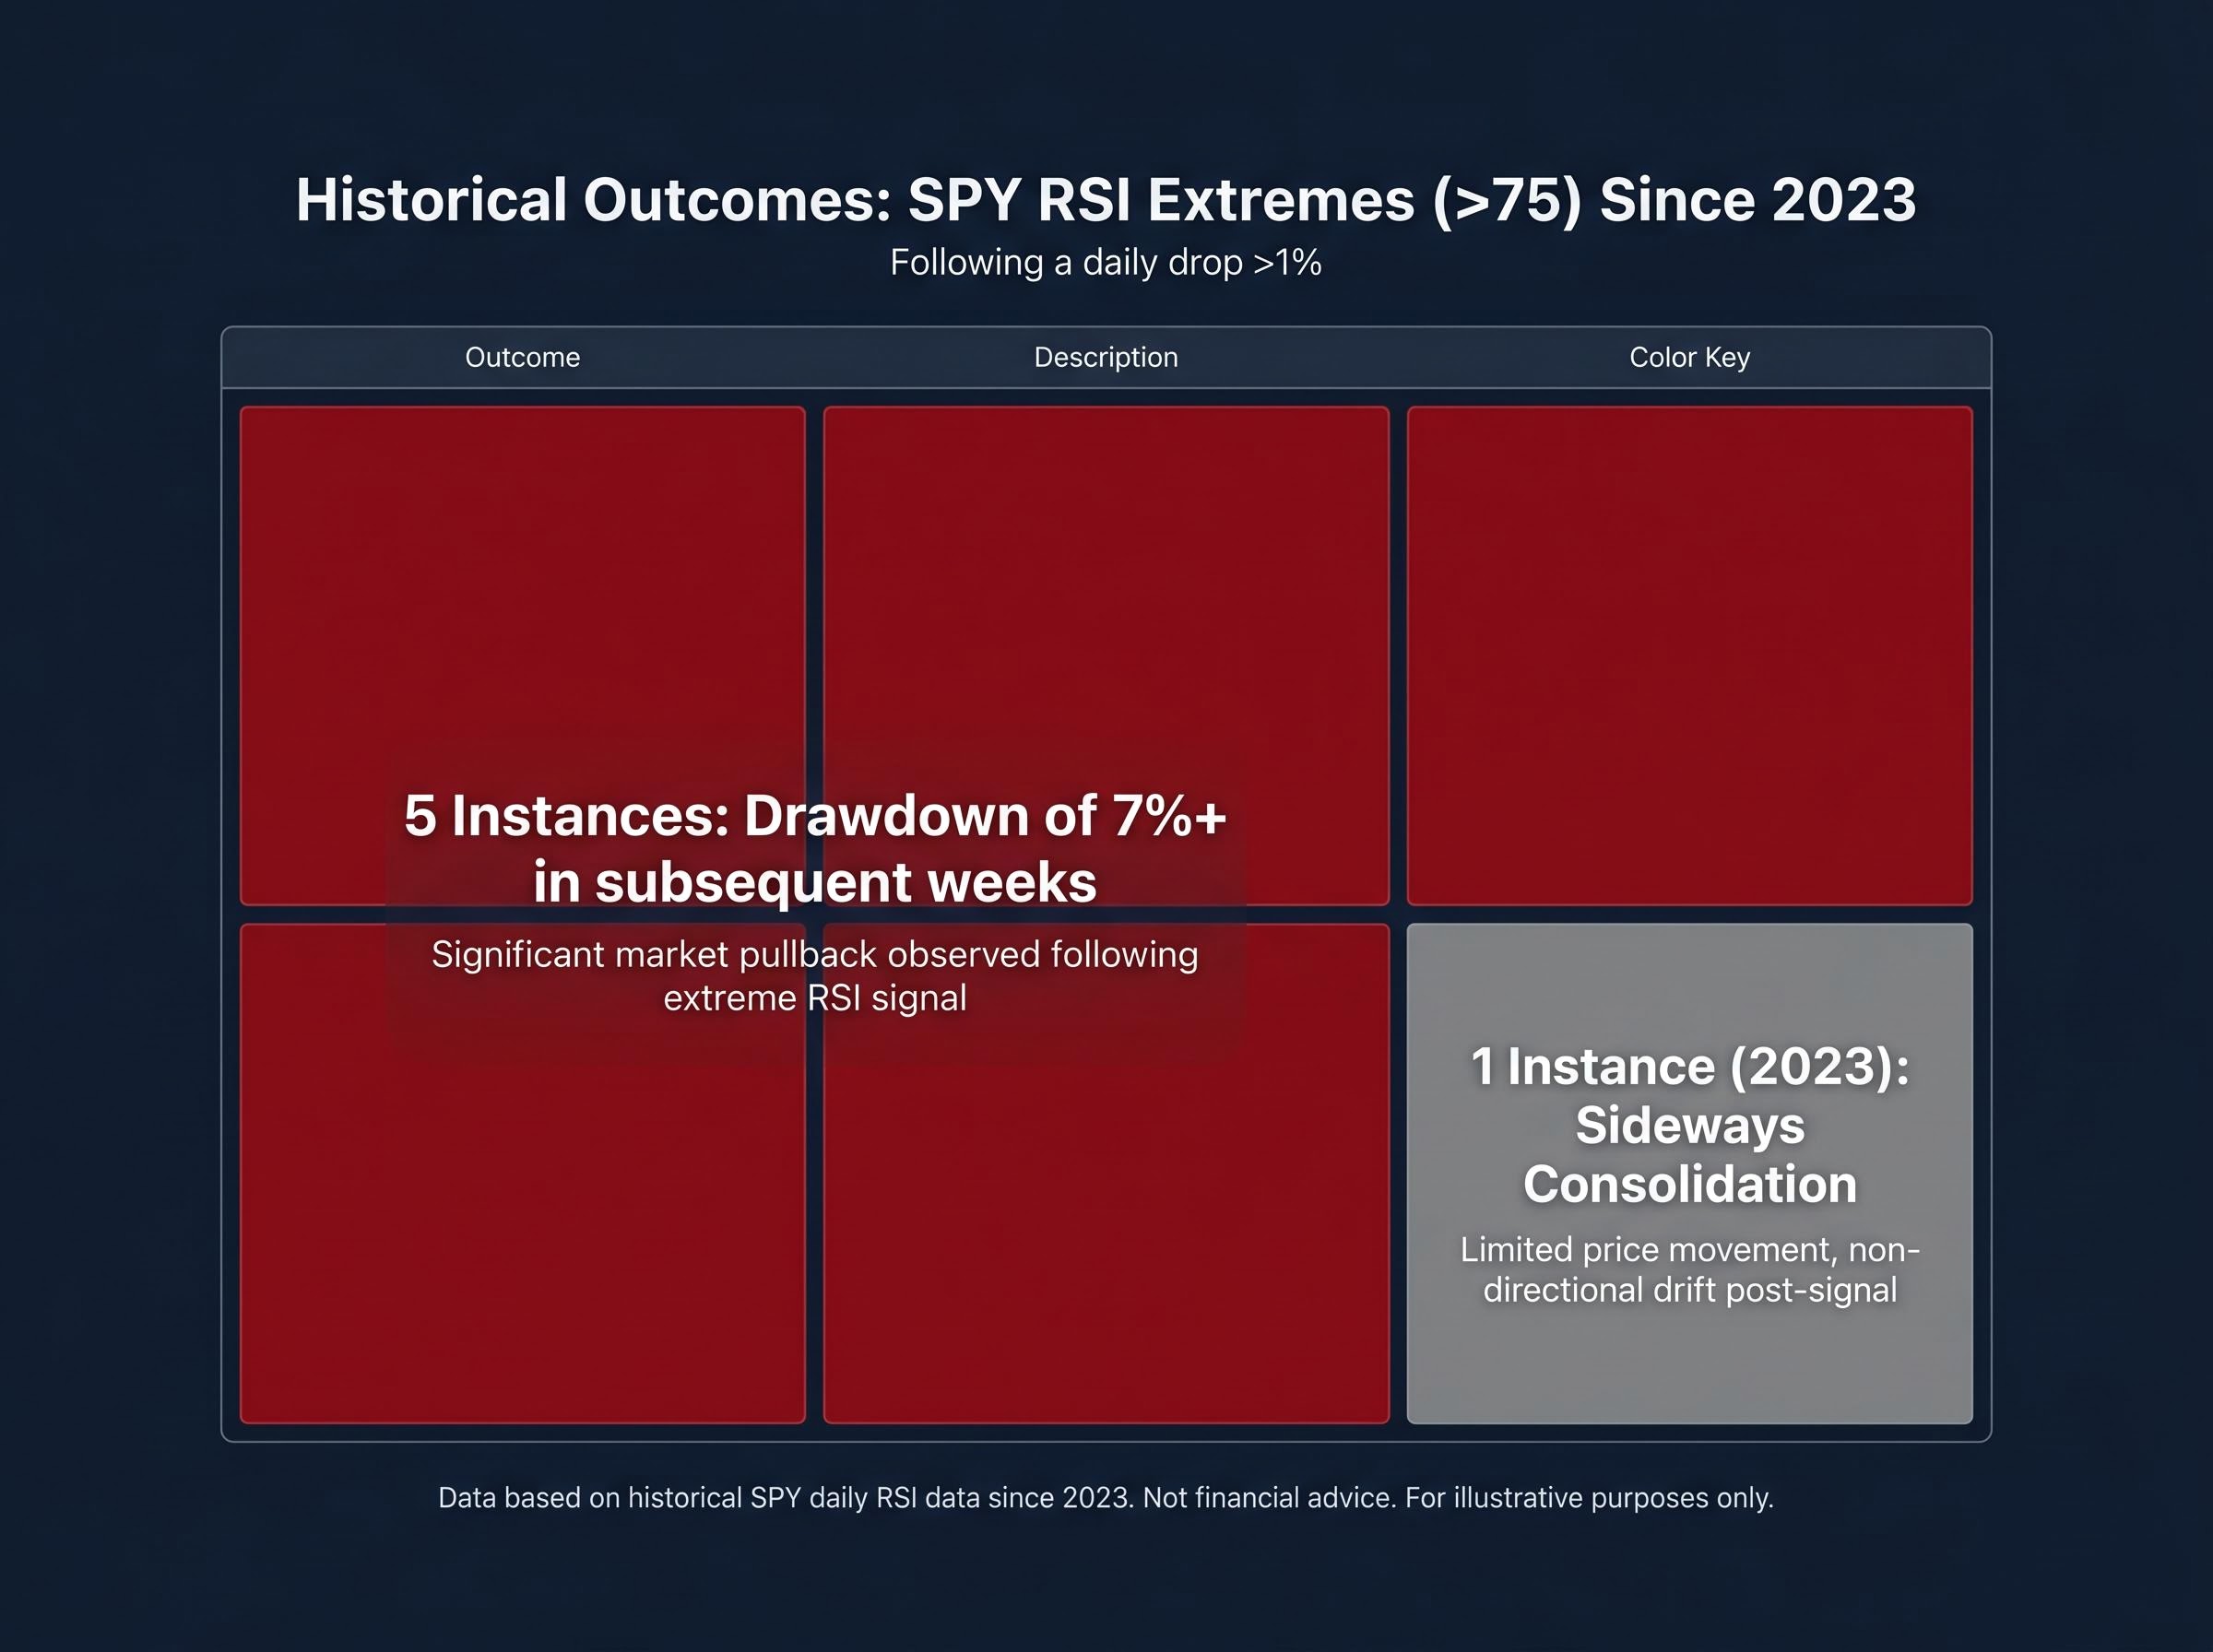This screenshot has width=2213, height=1652.
Task: Click 'Significant market pullback observed' description text
Action: coord(815,976)
